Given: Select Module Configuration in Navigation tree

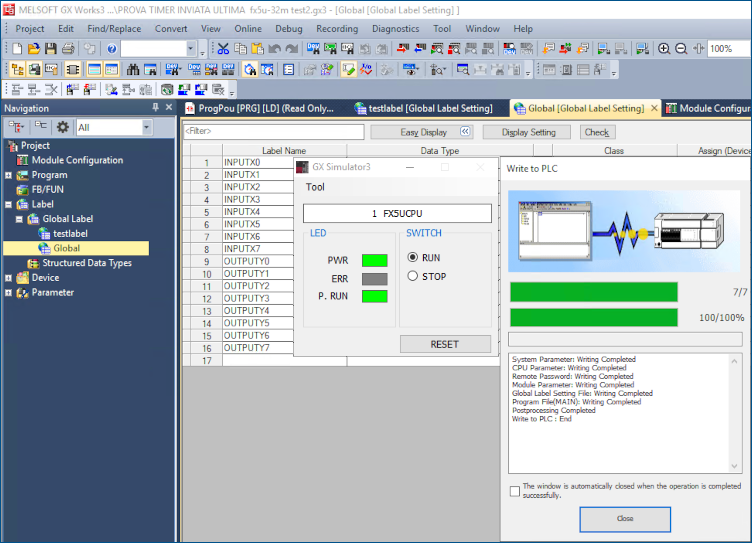Looking at the screenshot, I should point(77,160).
